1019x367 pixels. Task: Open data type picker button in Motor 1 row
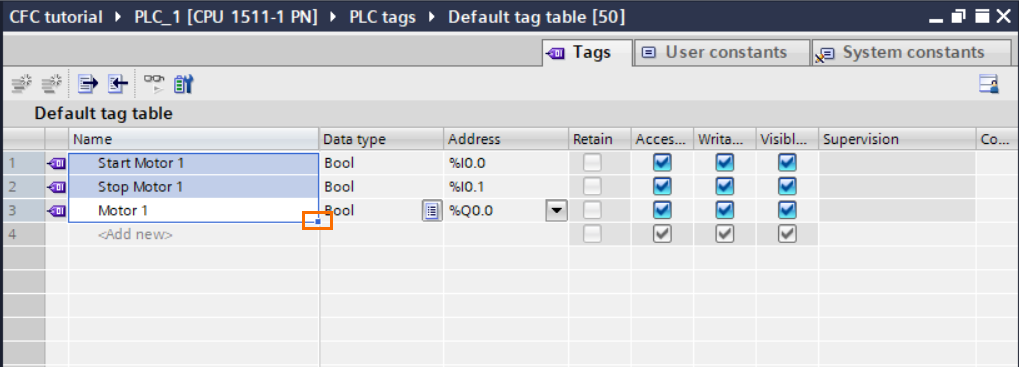tap(432, 210)
